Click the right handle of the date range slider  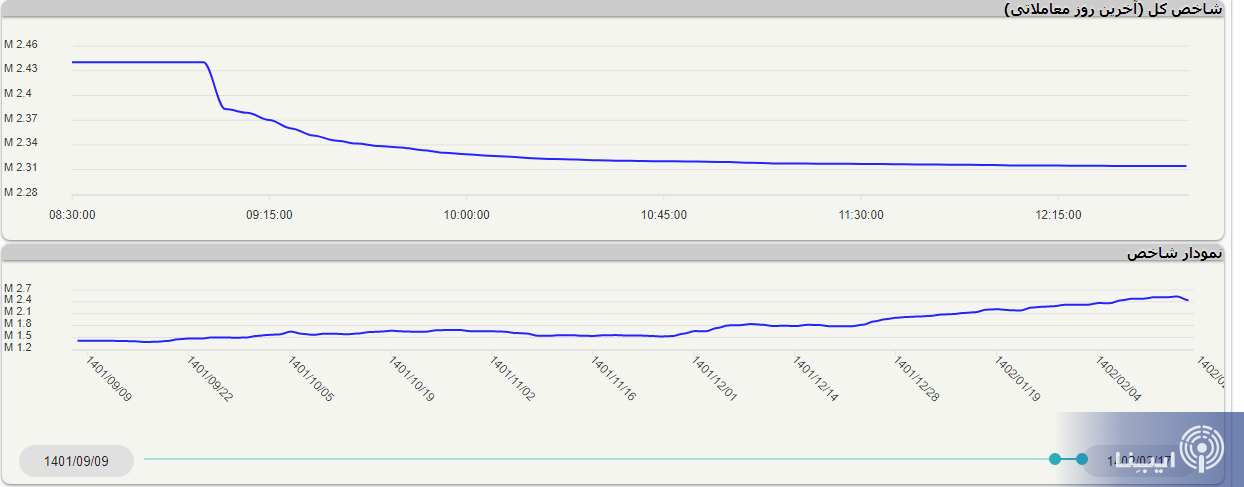(1081, 459)
